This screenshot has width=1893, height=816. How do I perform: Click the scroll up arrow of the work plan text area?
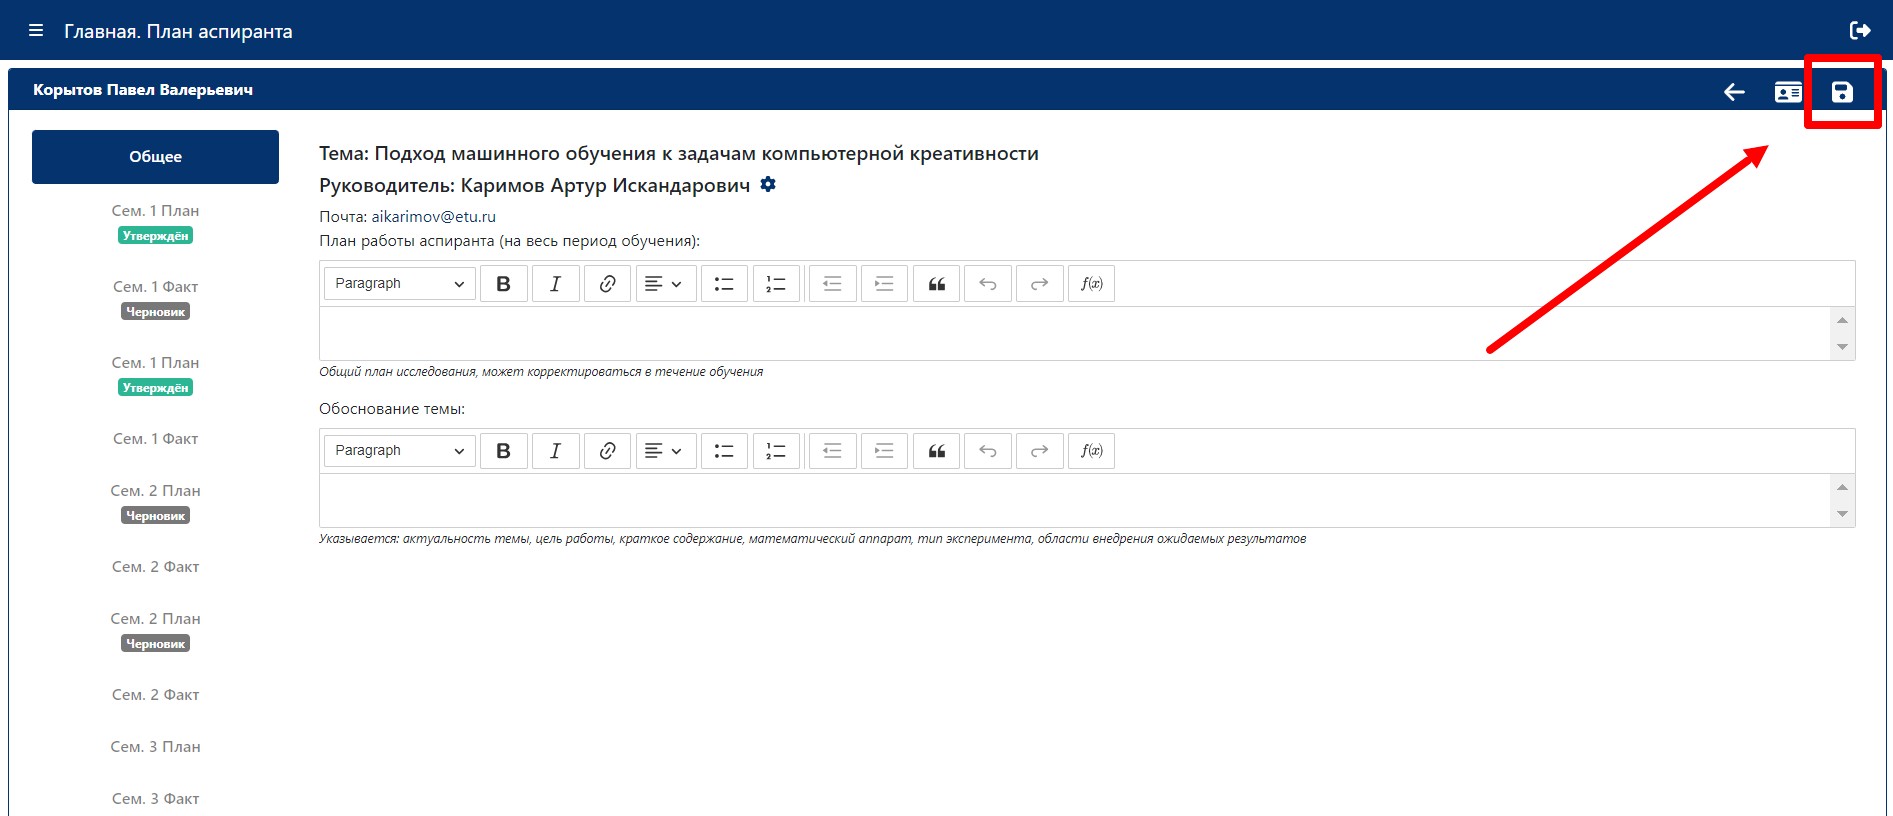tap(1842, 320)
